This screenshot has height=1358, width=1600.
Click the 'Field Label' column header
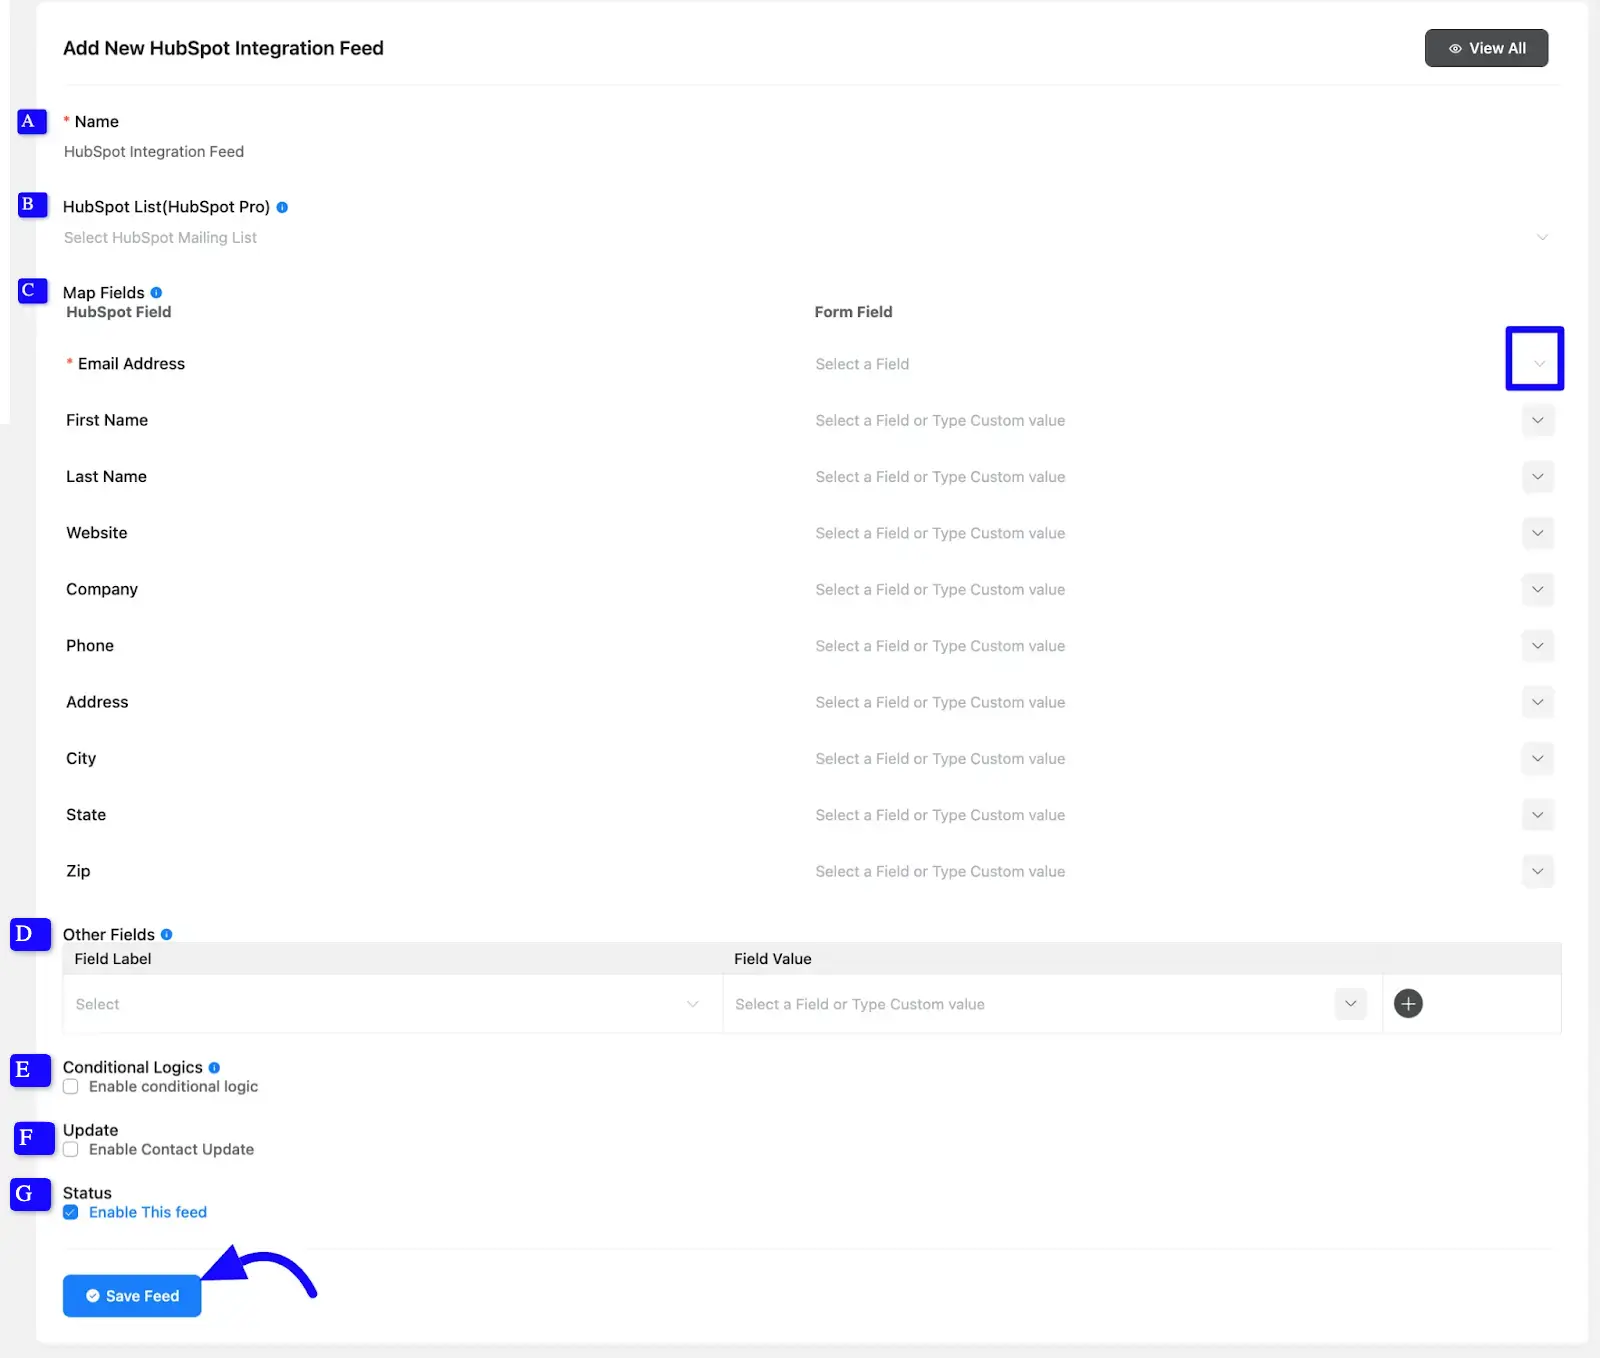pos(113,959)
